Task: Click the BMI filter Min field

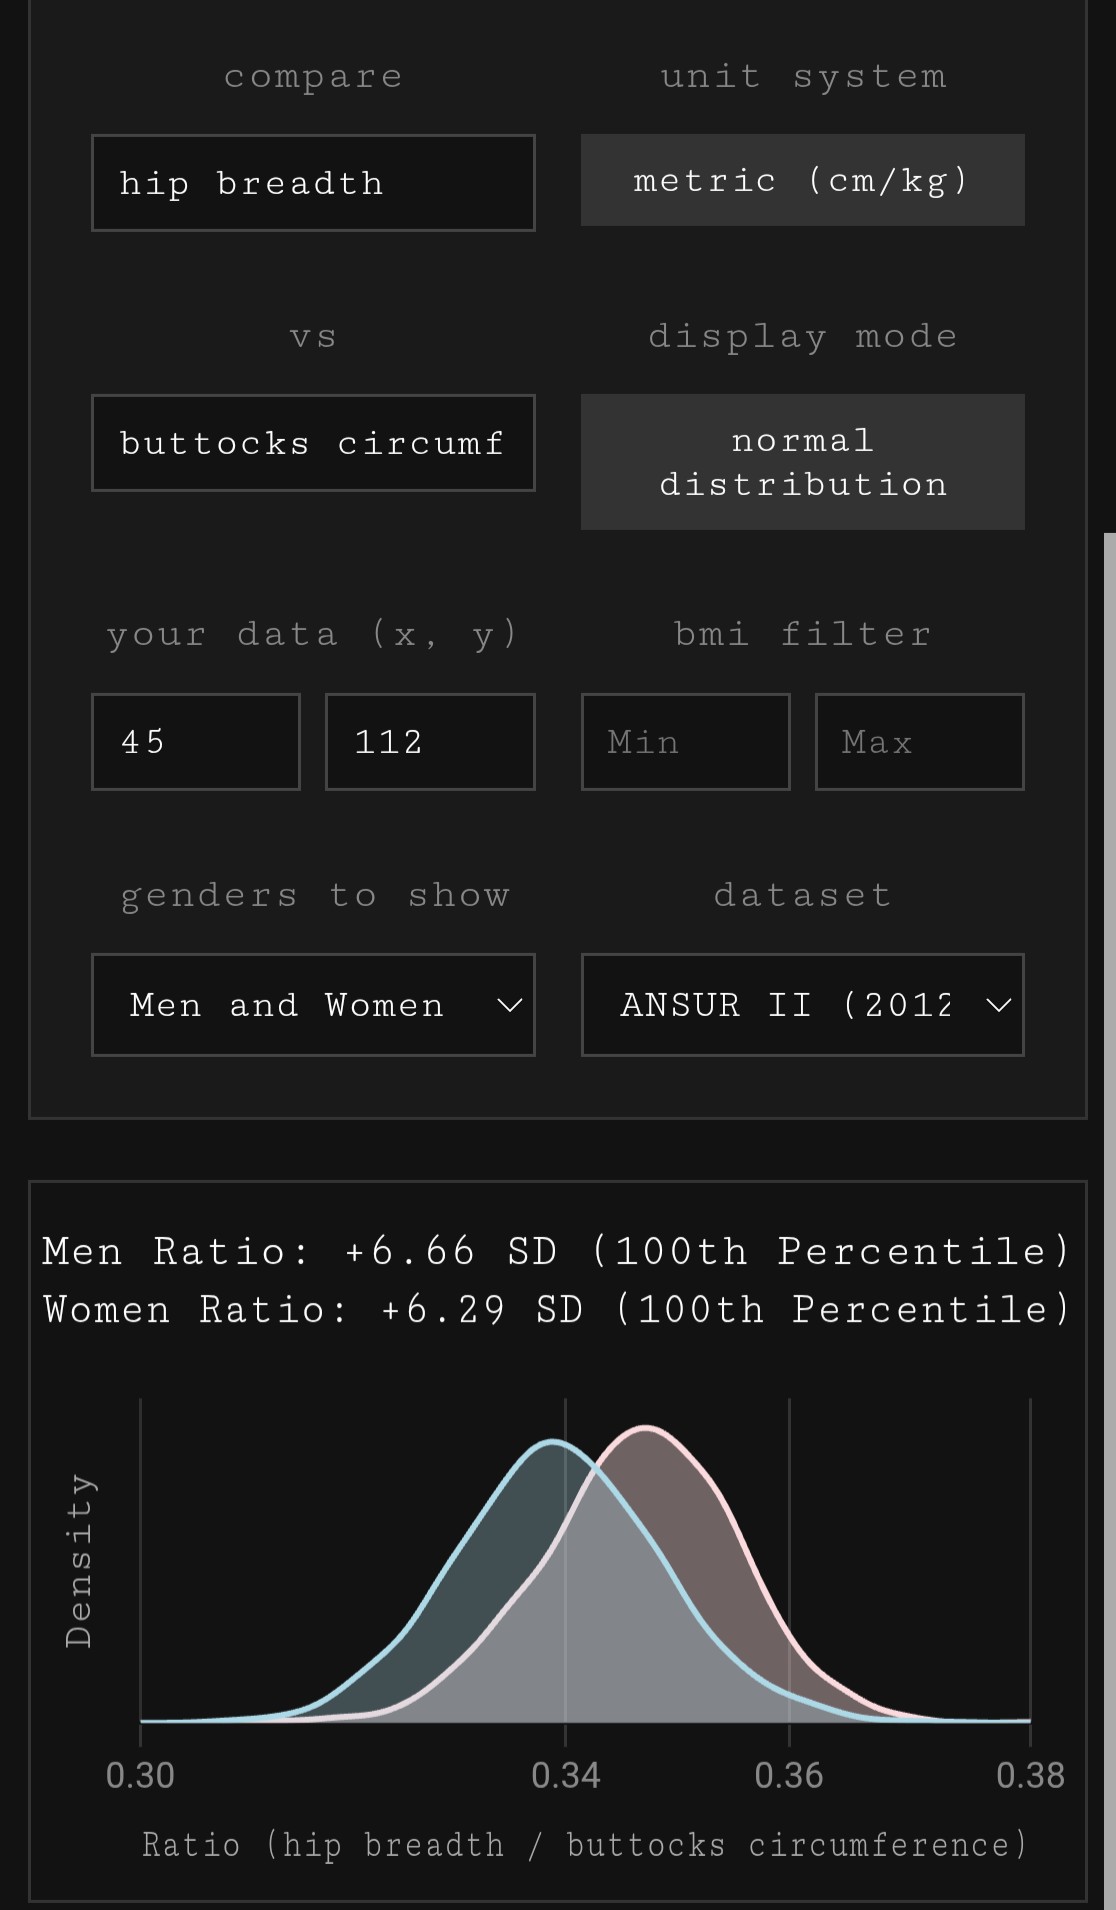Action: click(x=686, y=742)
